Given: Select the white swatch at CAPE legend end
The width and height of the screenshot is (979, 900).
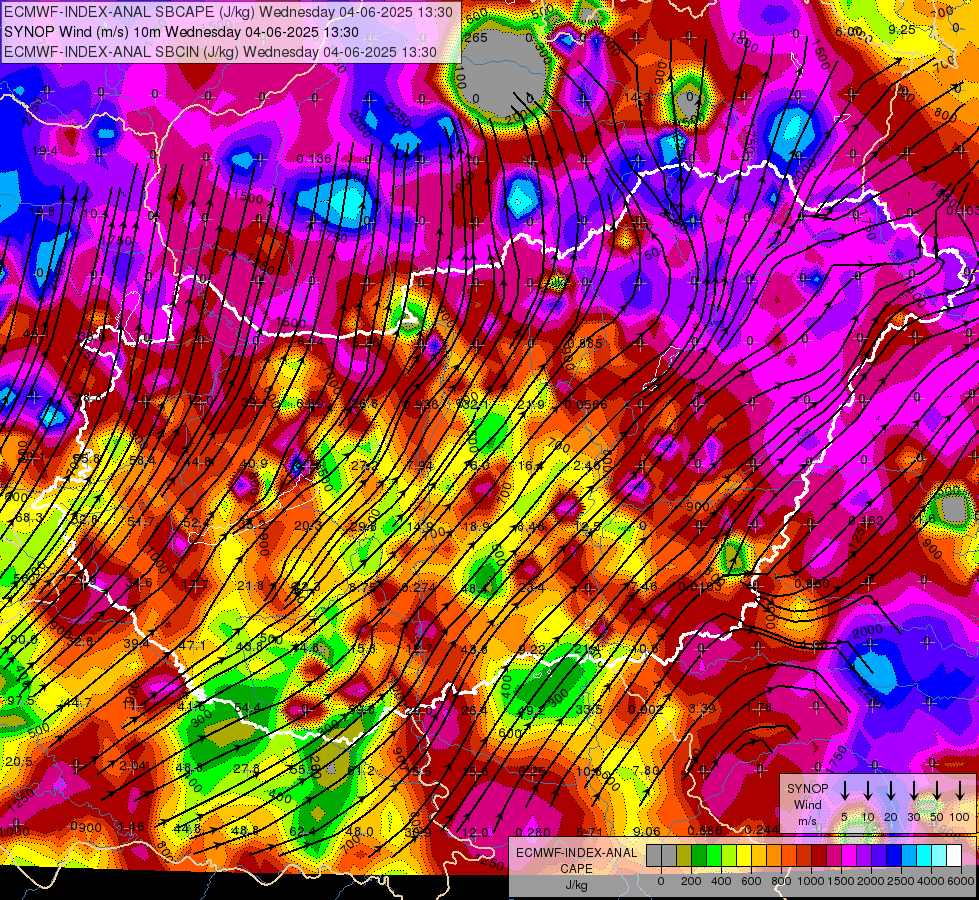Looking at the screenshot, I should (x=954, y=856).
